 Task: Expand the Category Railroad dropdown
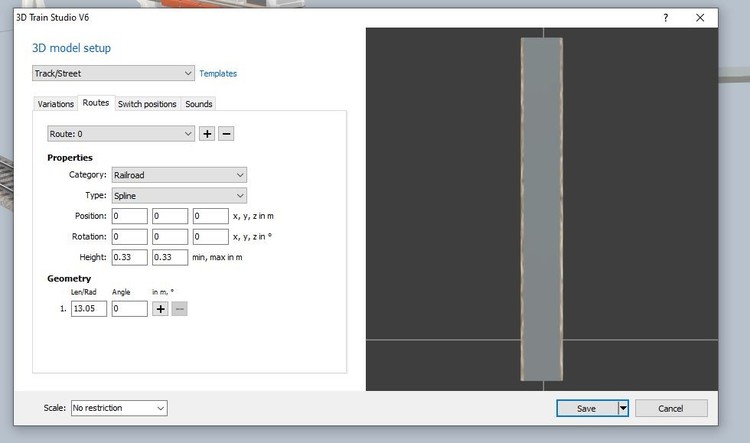pyautogui.click(x=179, y=175)
